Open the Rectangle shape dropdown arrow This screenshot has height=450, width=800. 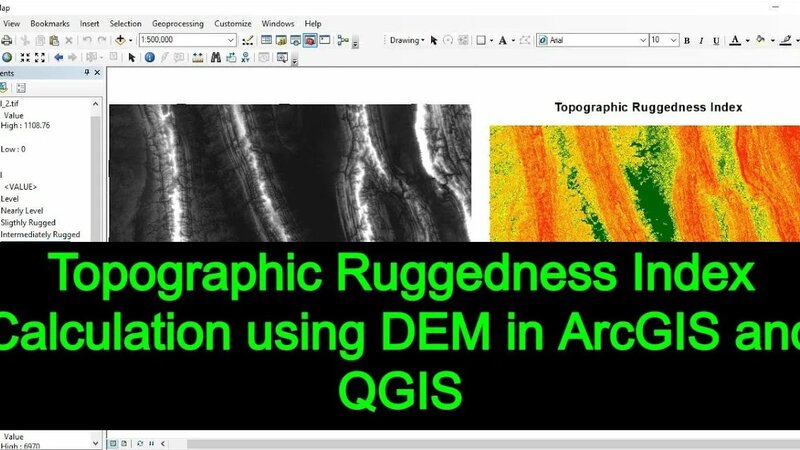click(491, 40)
